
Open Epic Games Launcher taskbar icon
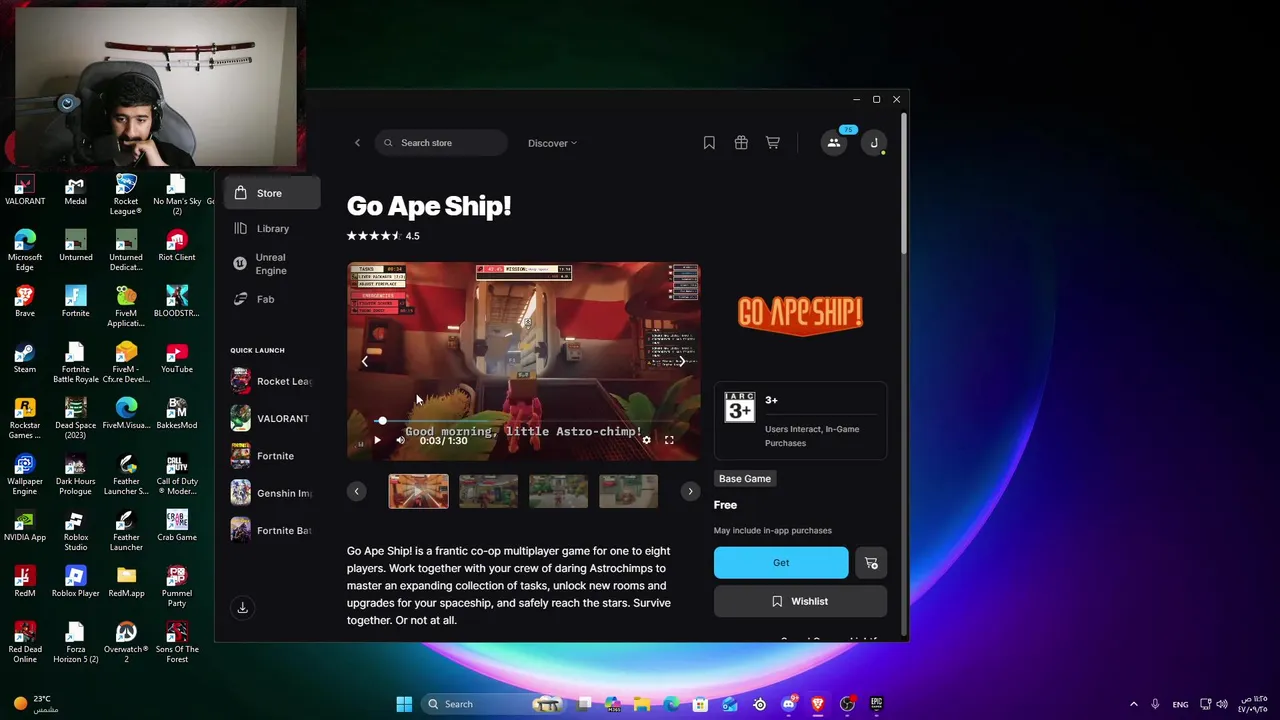[x=876, y=704]
